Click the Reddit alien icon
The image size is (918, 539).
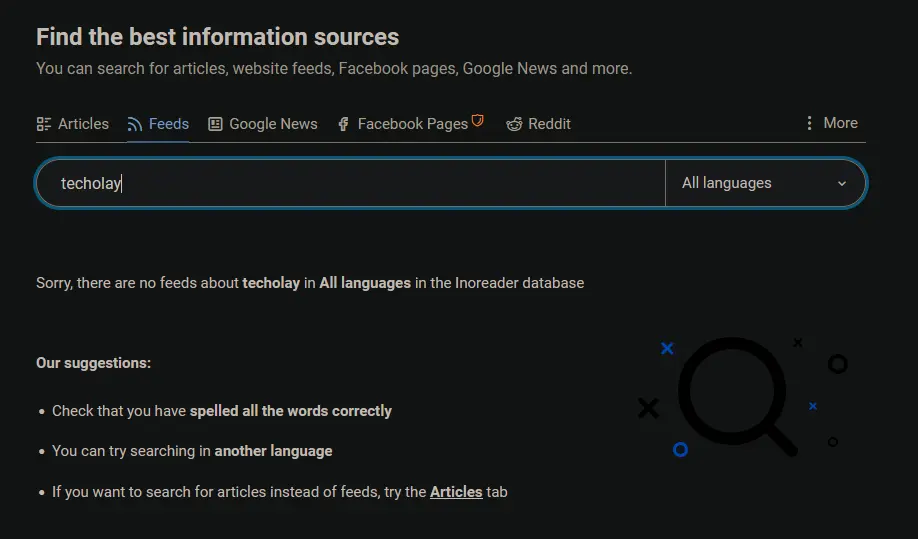tap(514, 124)
